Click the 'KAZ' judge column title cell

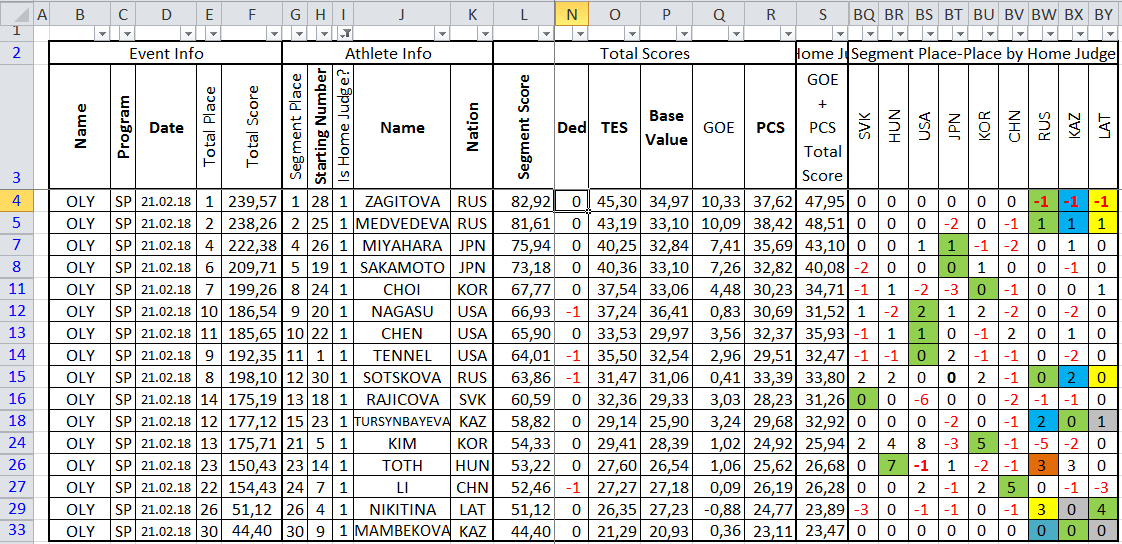click(1074, 127)
